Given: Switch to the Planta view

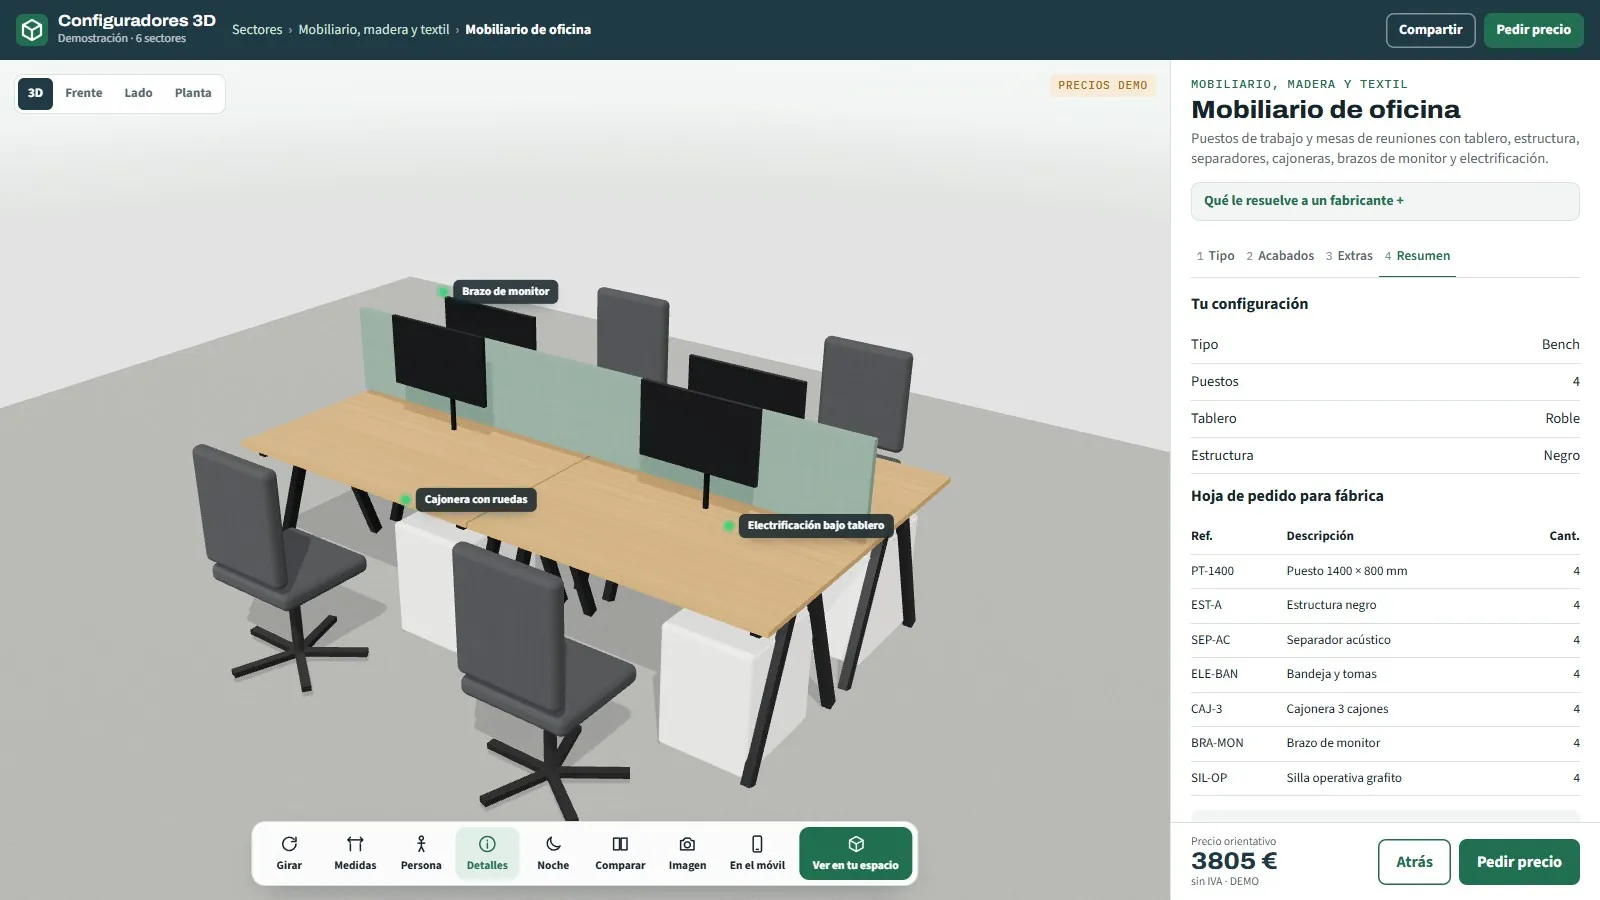Looking at the screenshot, I should coord(193,93).
